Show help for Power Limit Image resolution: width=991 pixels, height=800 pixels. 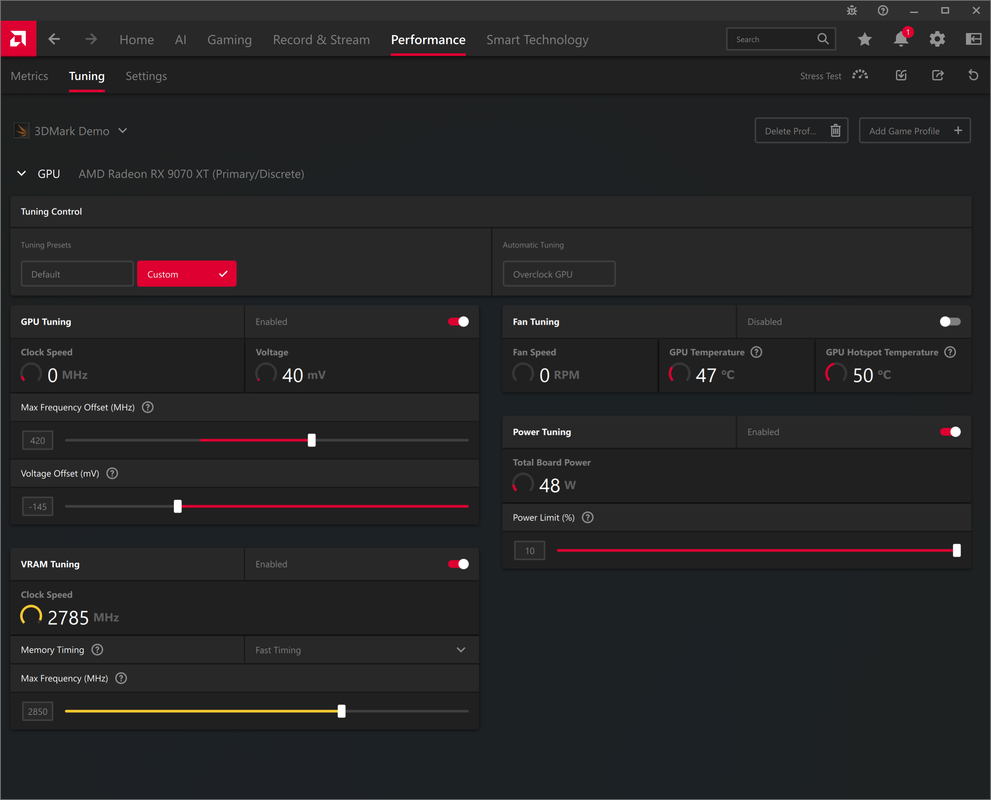(588, 518)
